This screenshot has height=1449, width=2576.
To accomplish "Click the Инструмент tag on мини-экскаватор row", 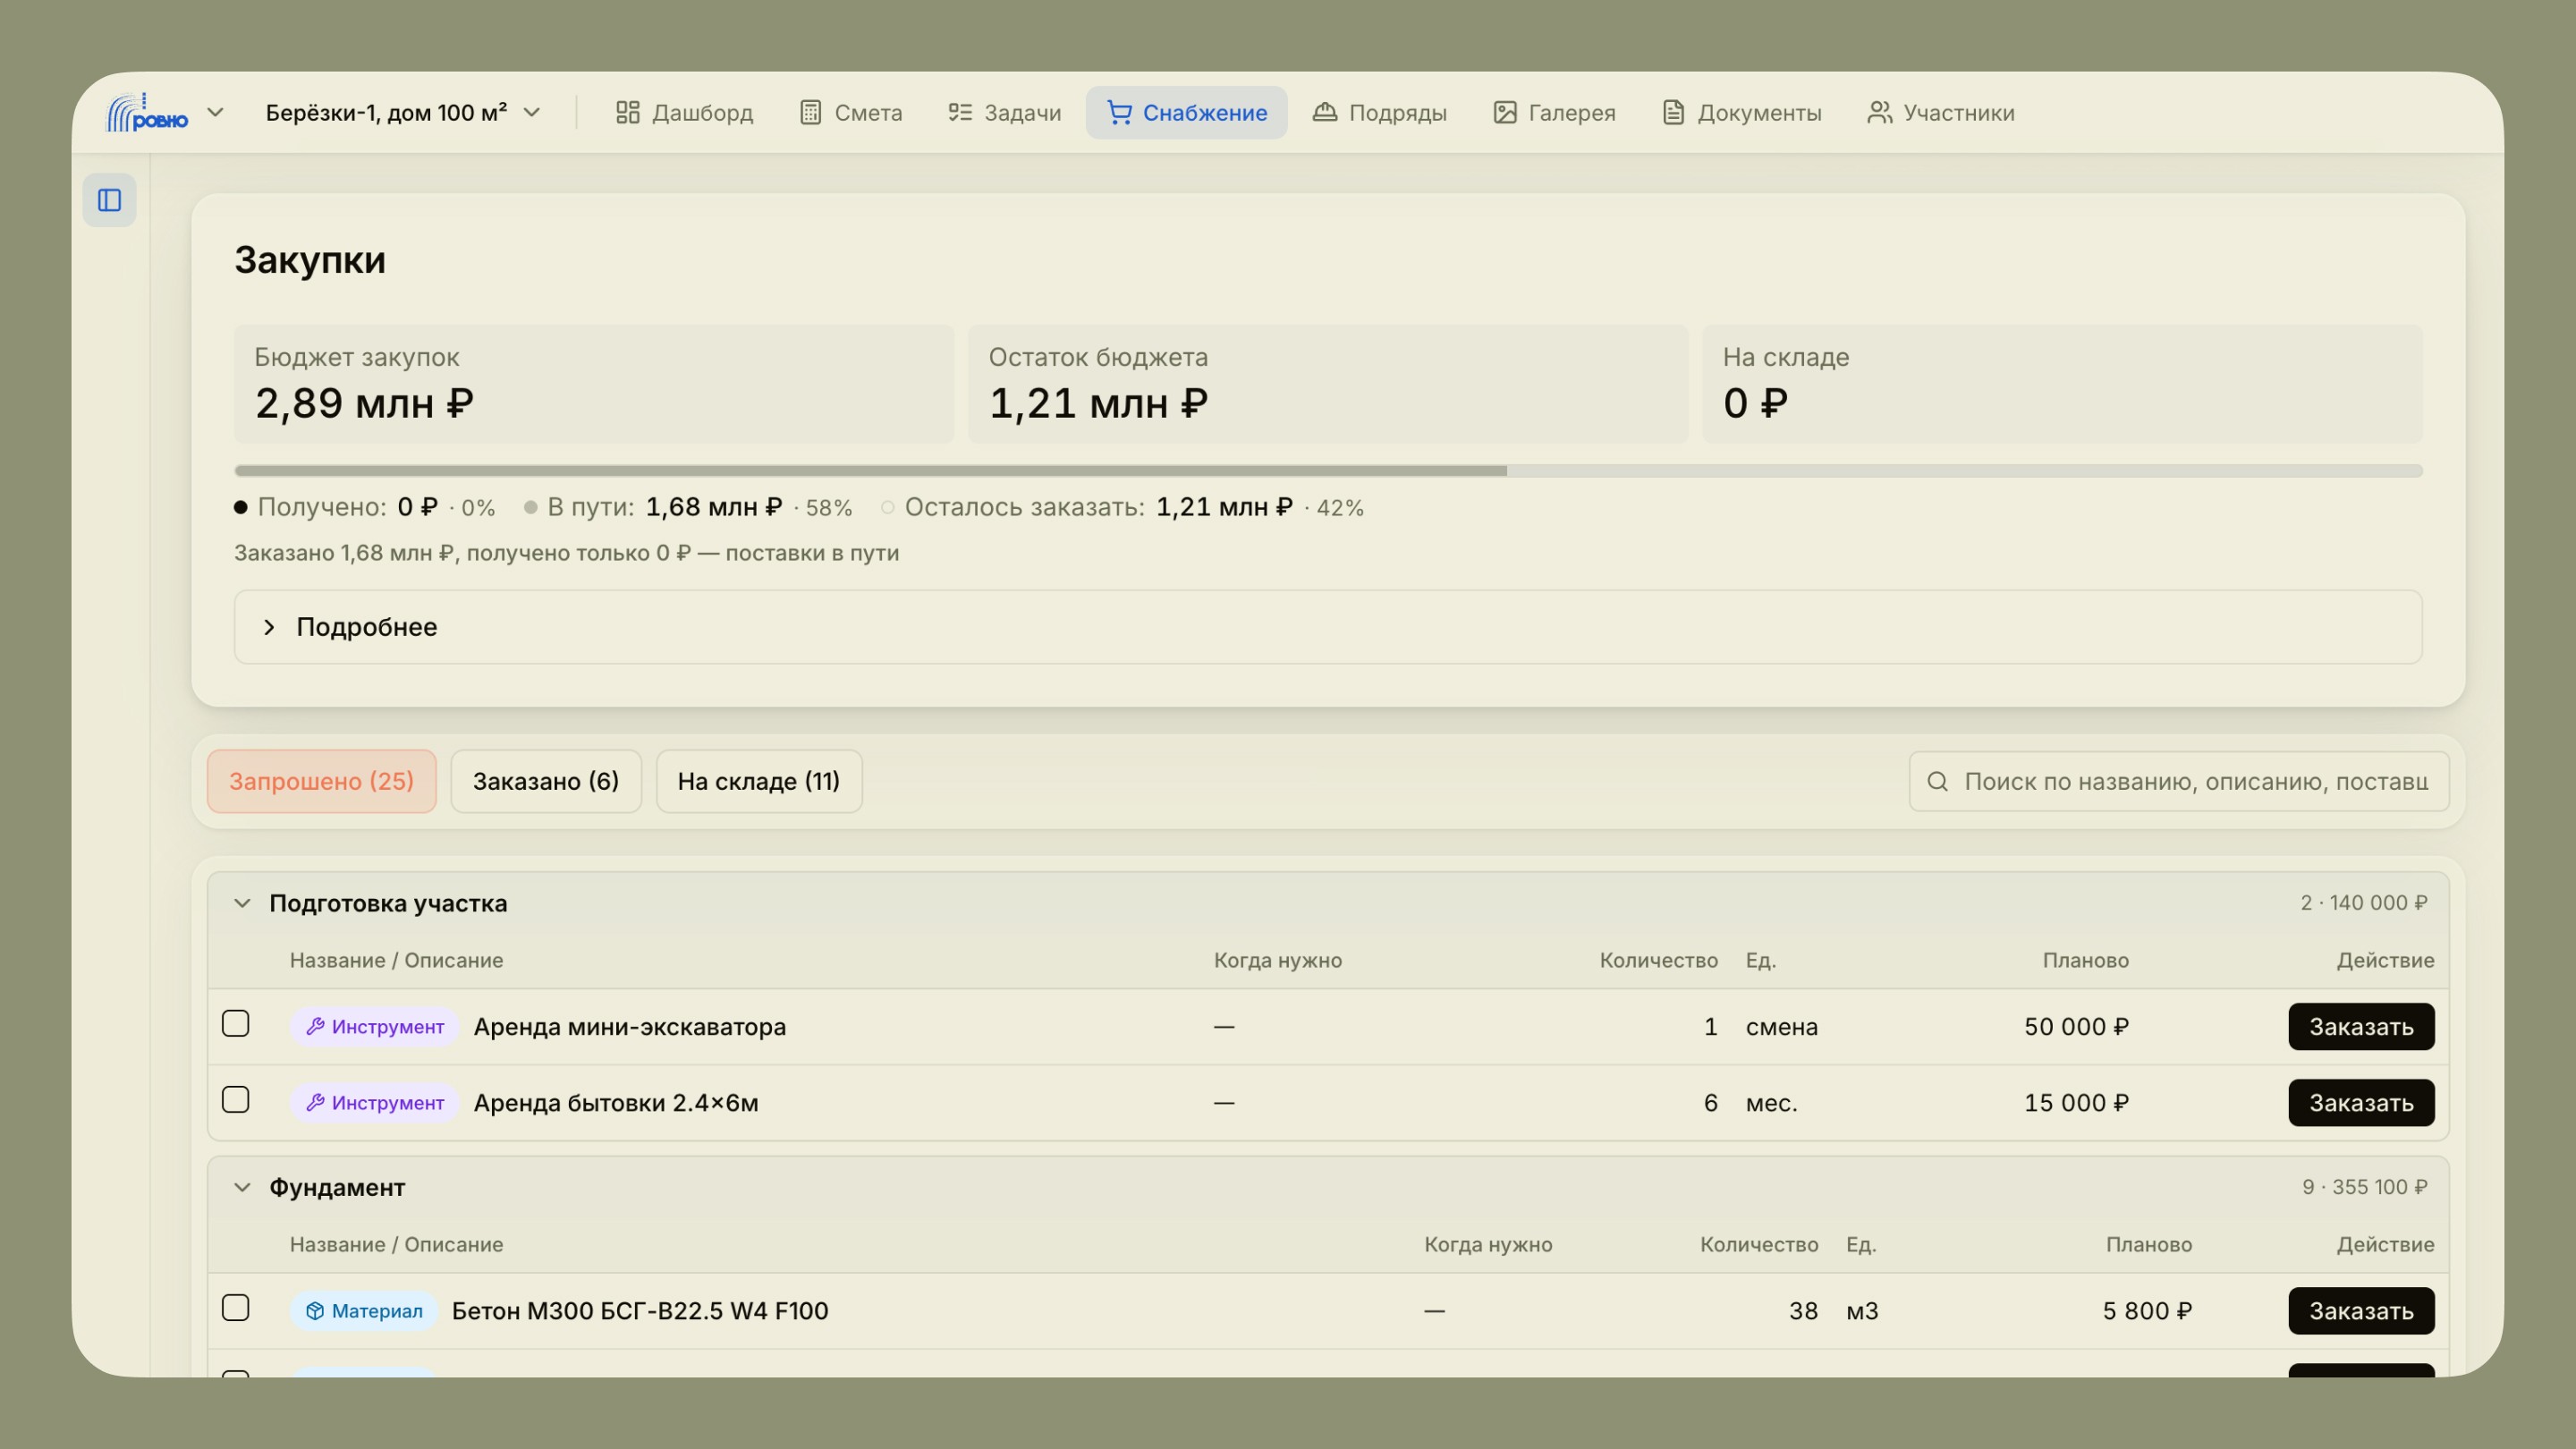I will [375, 1026].
